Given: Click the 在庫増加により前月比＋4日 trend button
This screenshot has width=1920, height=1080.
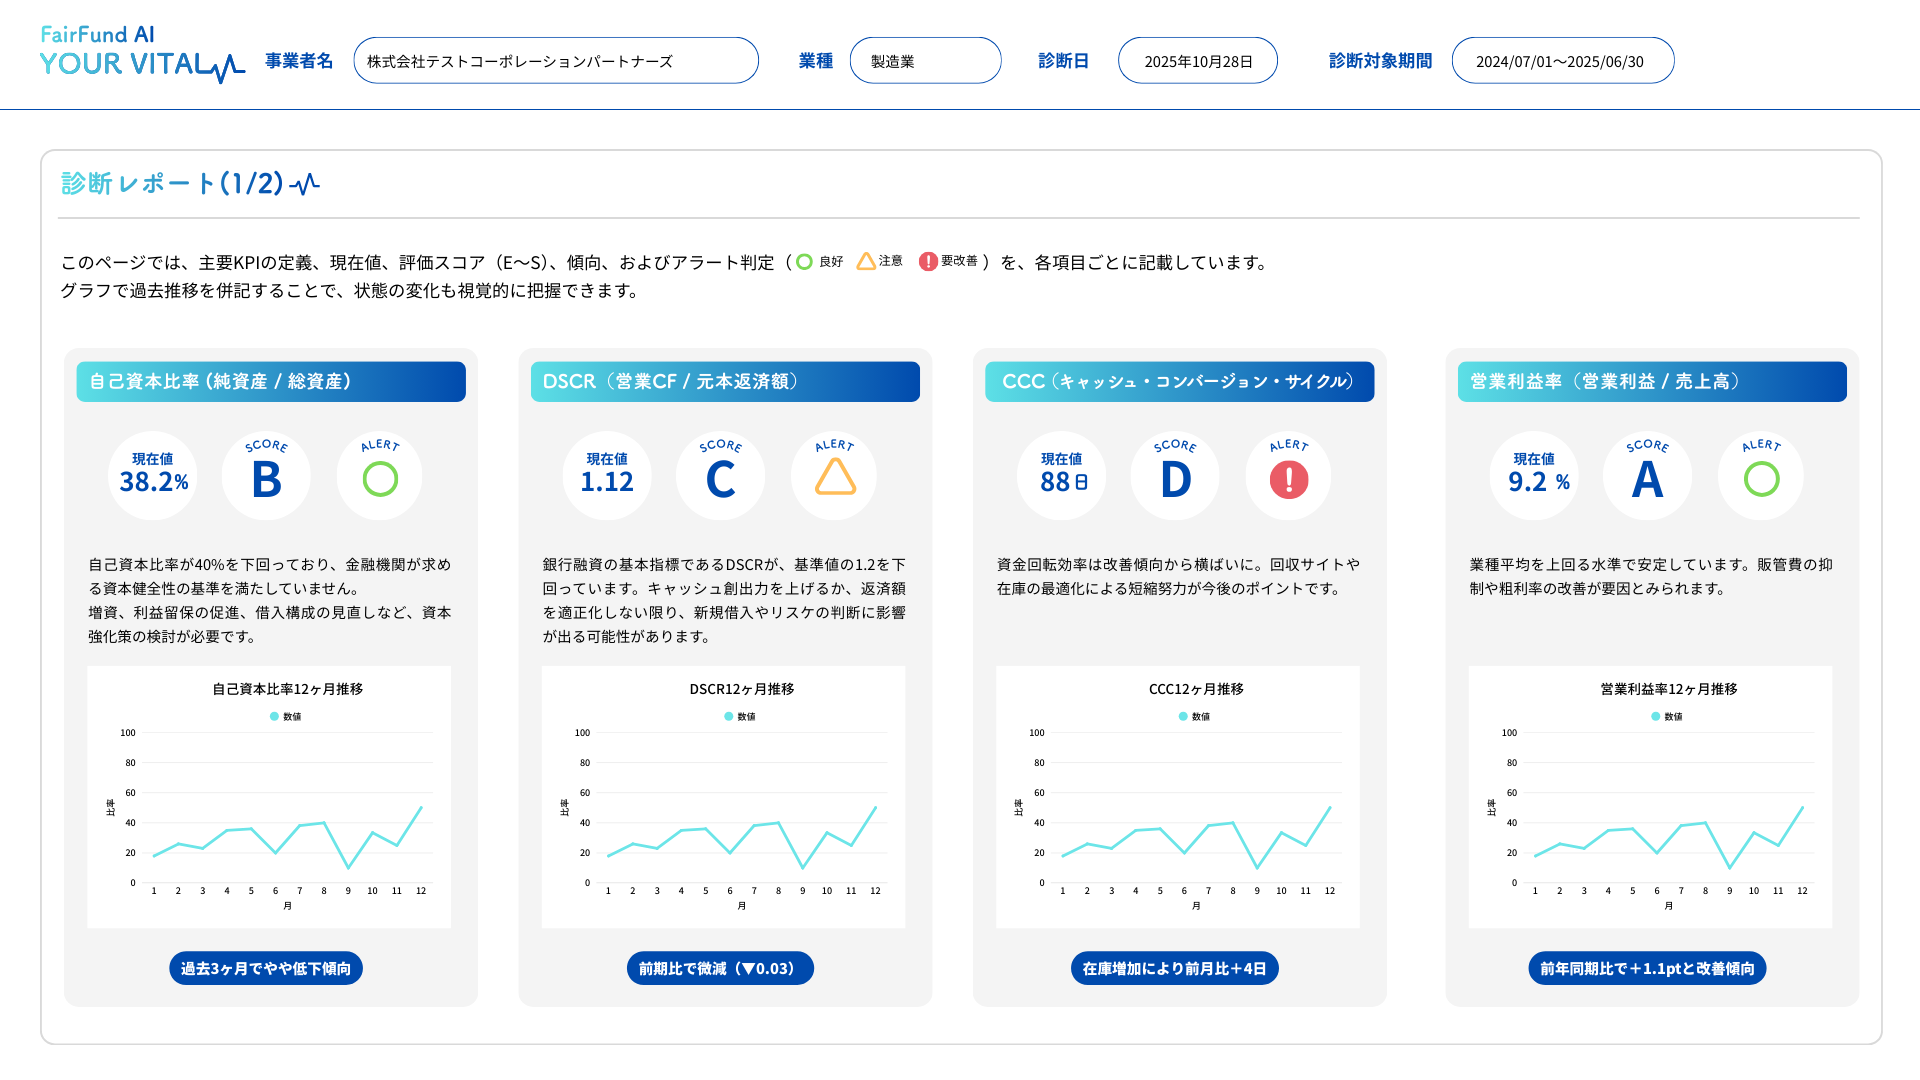Looking at the screenshot, I should (1174, 967).
